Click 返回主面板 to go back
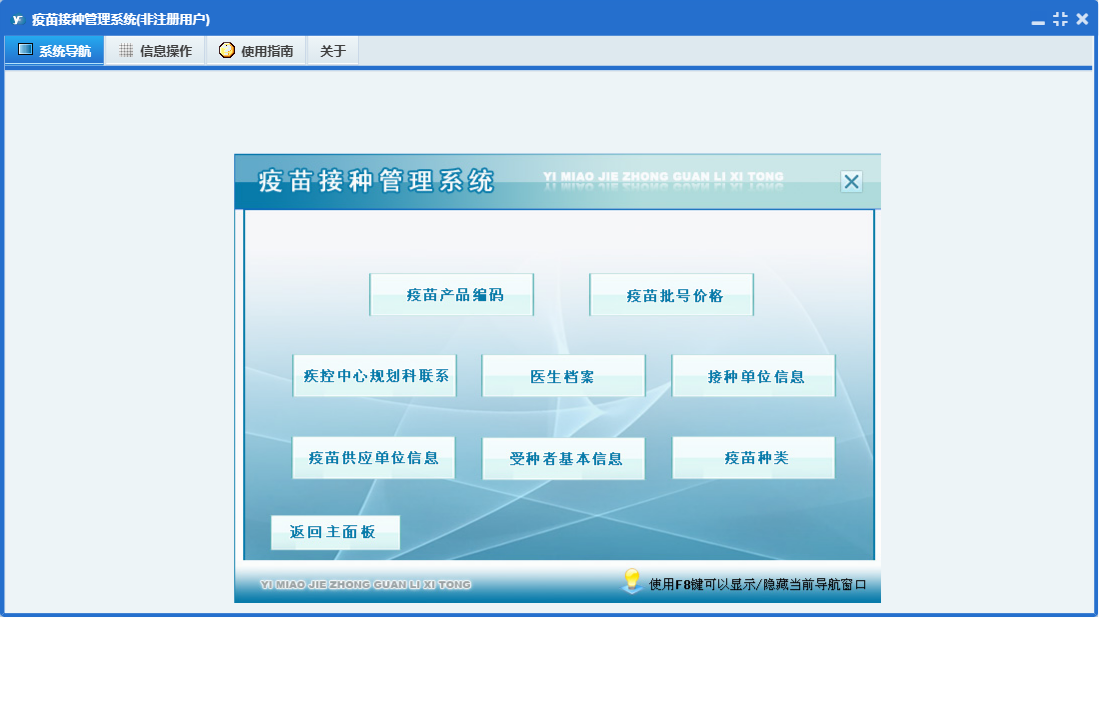 [x=336, y=532]
